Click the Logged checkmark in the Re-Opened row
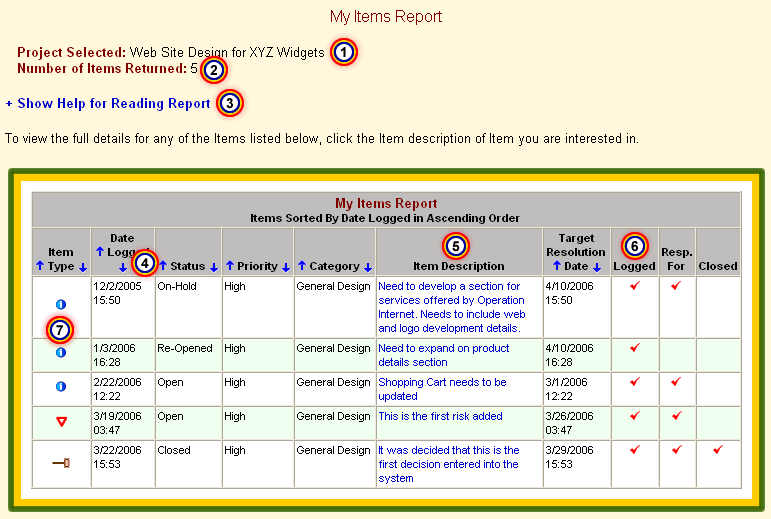Image resolution: width=771 pixels, height=519 pixels. point(634,348)
